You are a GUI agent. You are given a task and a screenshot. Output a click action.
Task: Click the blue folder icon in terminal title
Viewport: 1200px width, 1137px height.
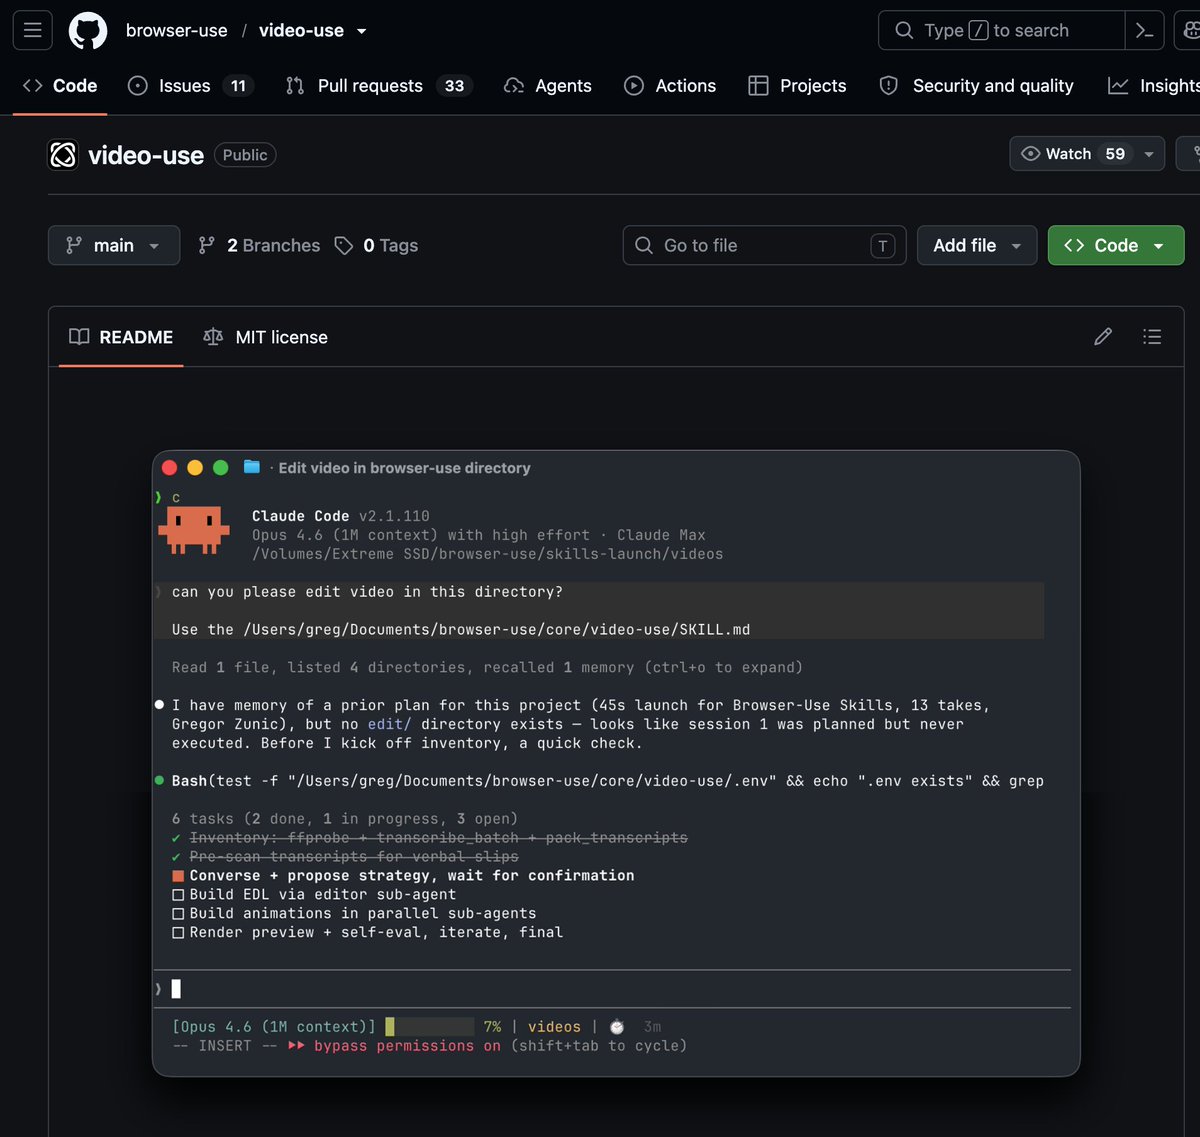(252, 467)
